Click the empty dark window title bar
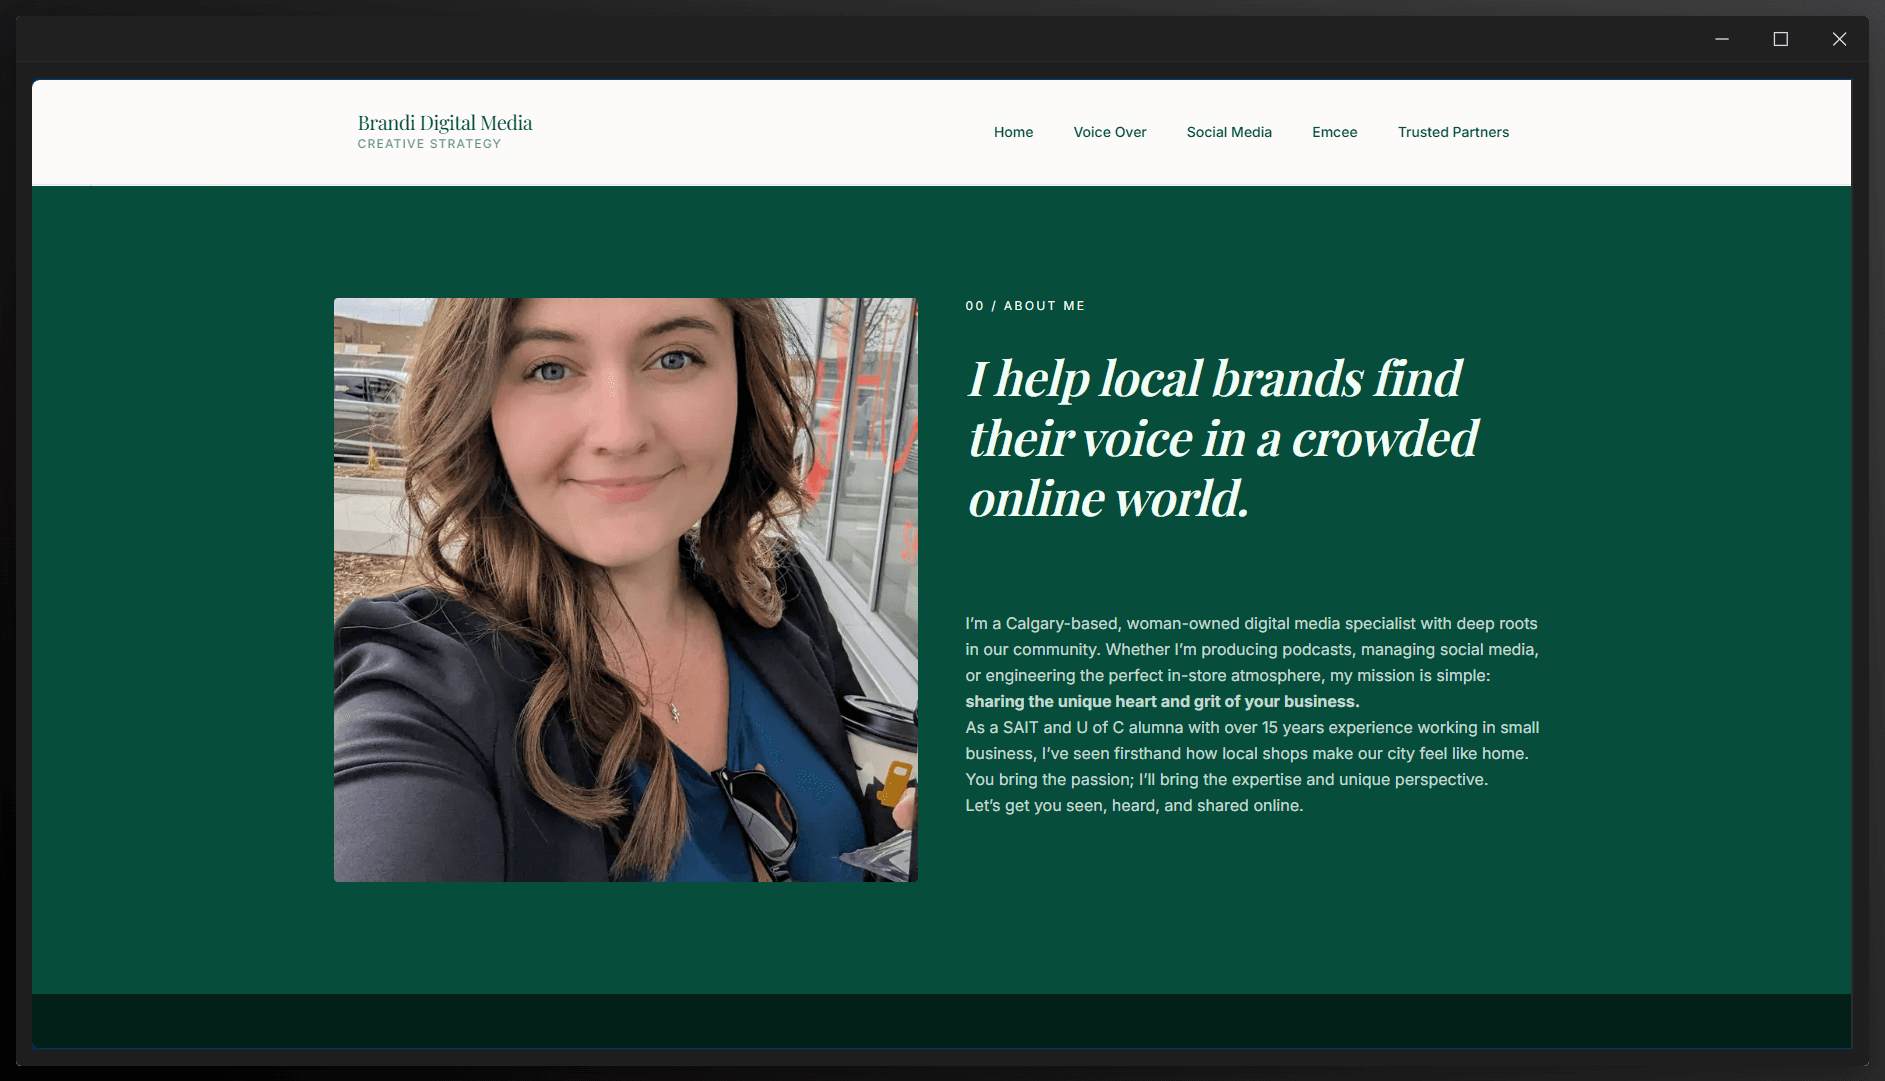Image resolution: width=1885 pixels, height=1081 pixels. pos(800,40)
